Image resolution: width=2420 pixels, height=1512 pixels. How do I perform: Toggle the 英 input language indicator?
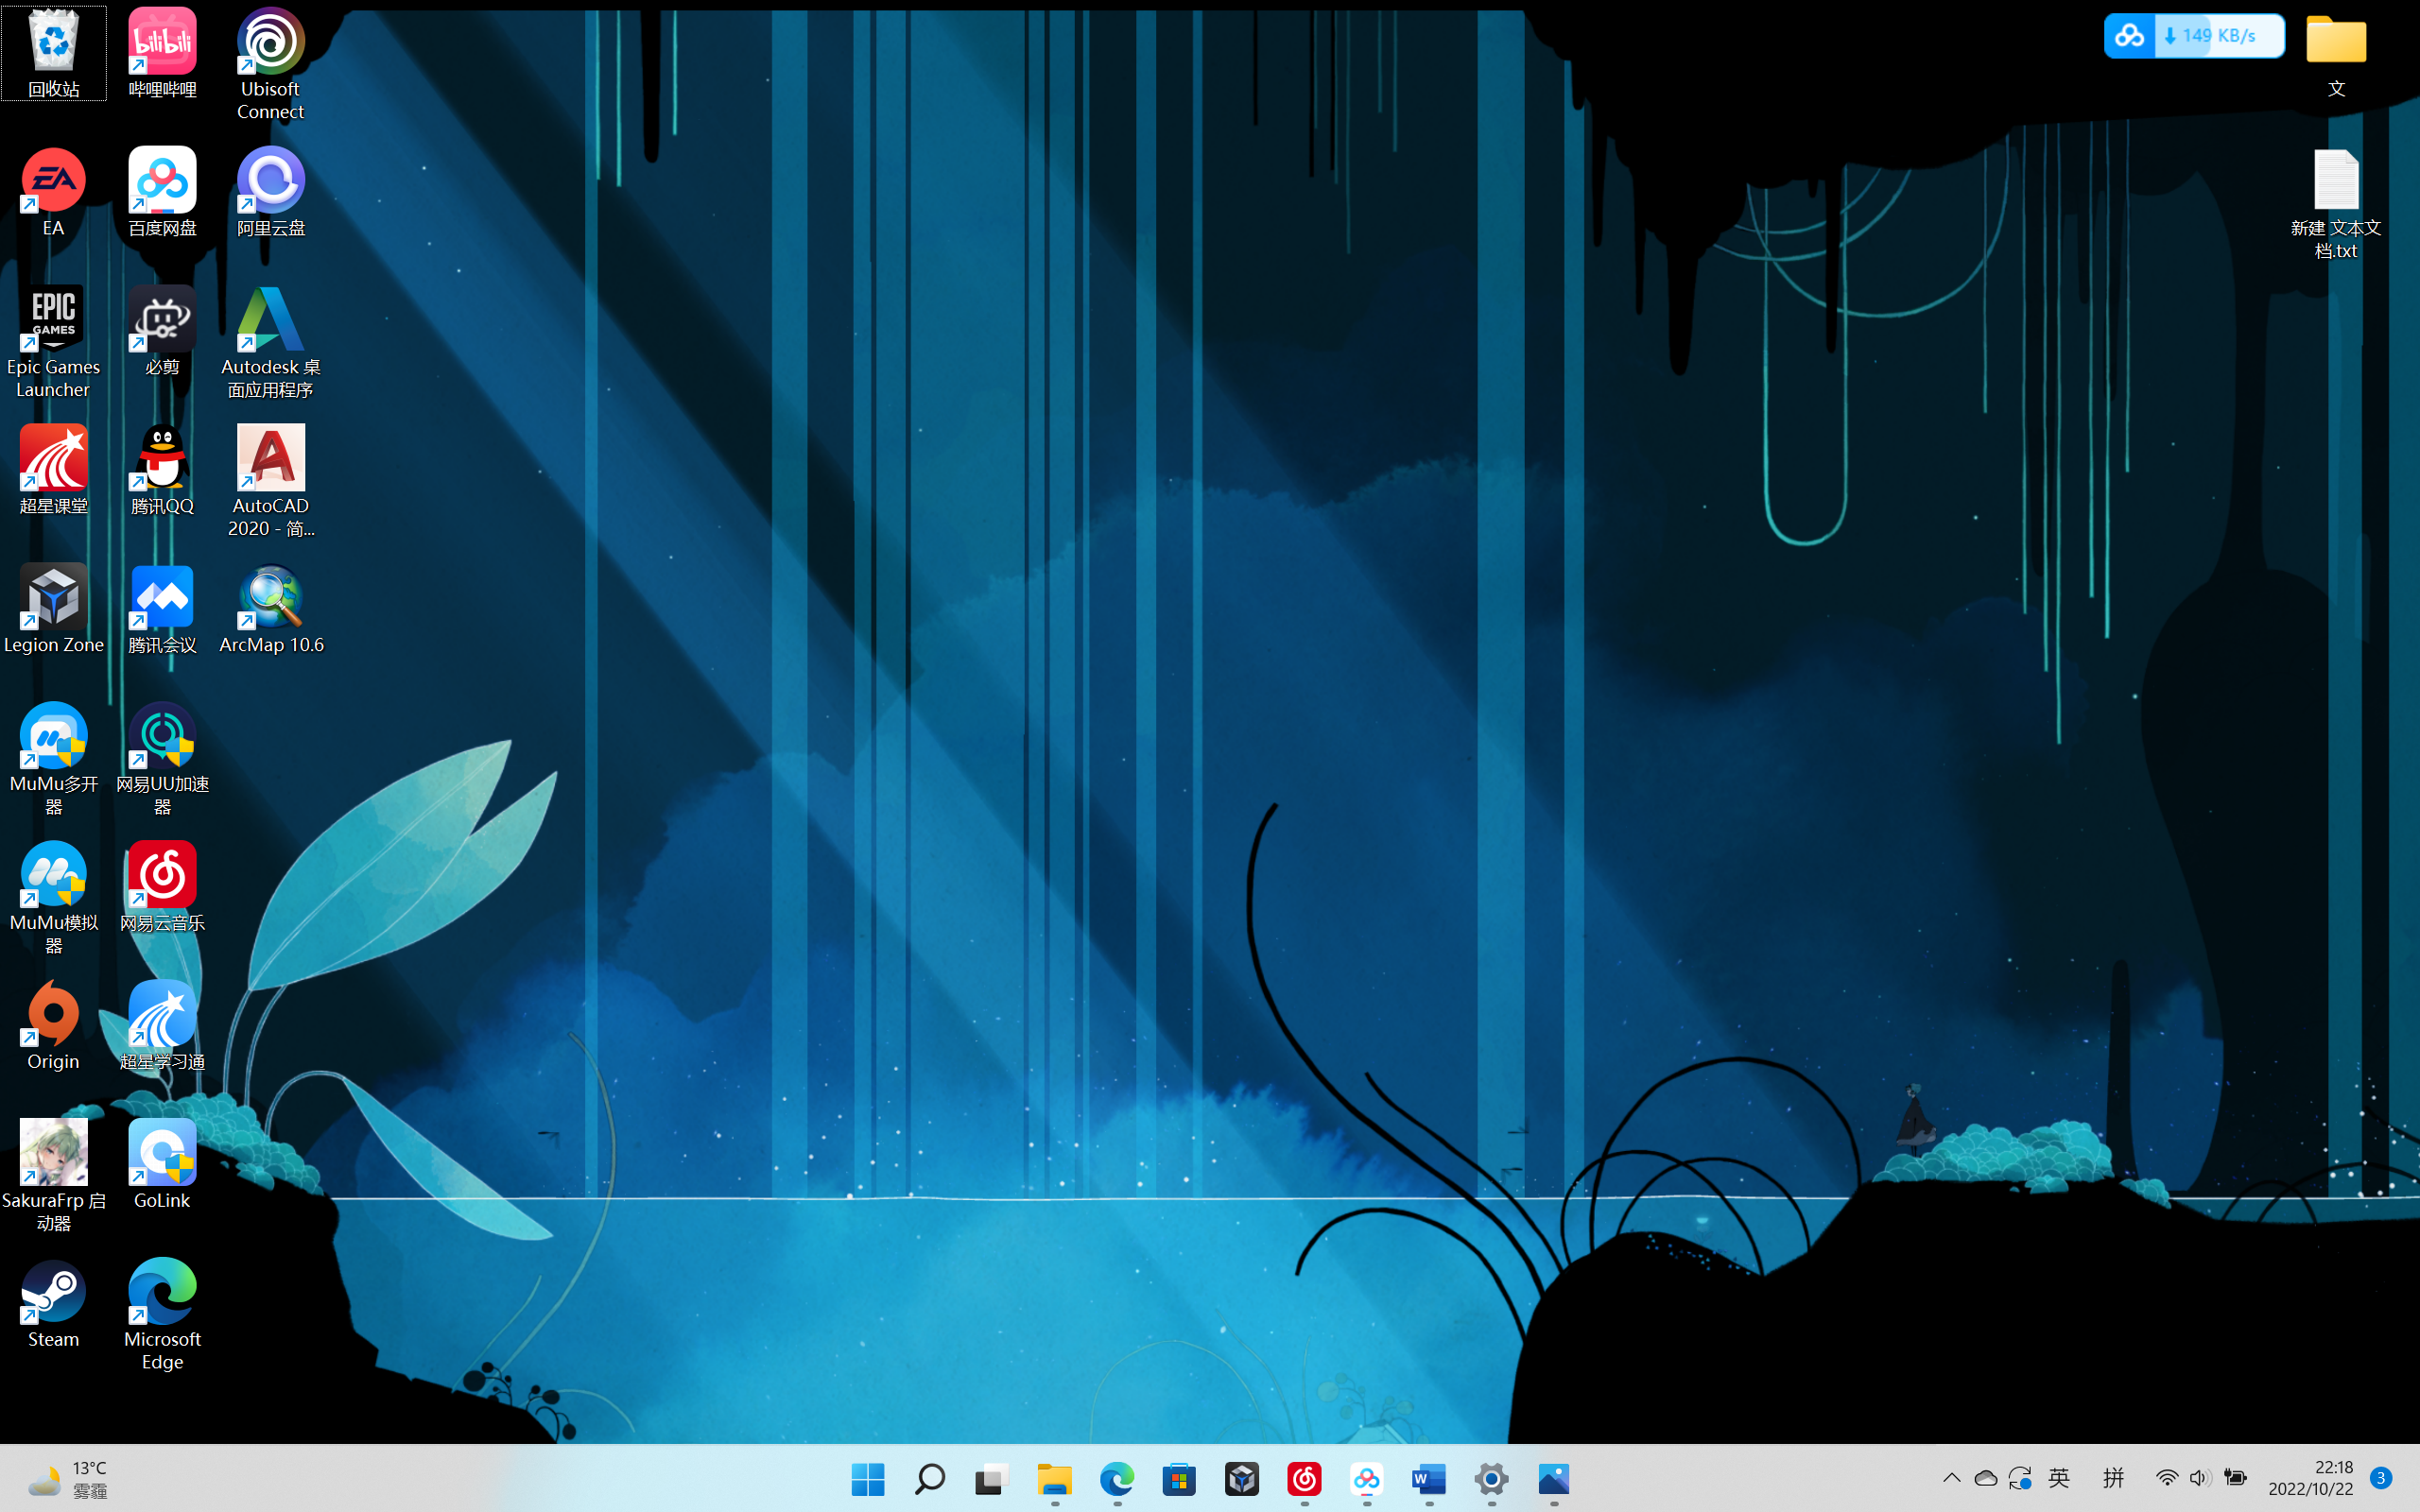click(2058, 1478)
